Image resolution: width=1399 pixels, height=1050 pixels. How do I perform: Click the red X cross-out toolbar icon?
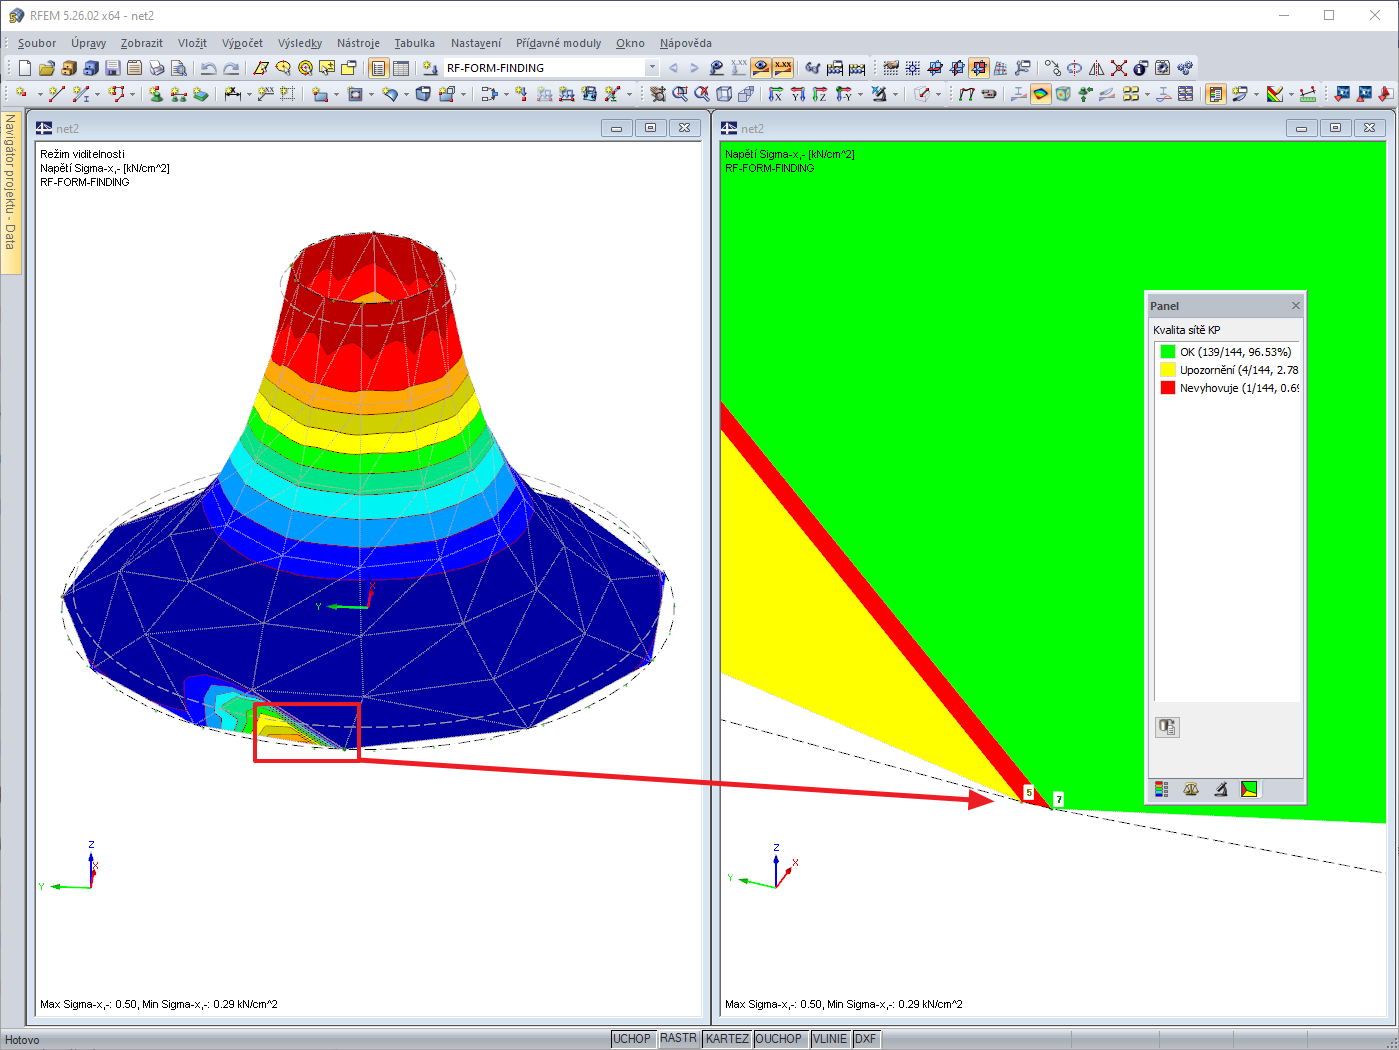pyautogui.click(x=1119, y=68)
